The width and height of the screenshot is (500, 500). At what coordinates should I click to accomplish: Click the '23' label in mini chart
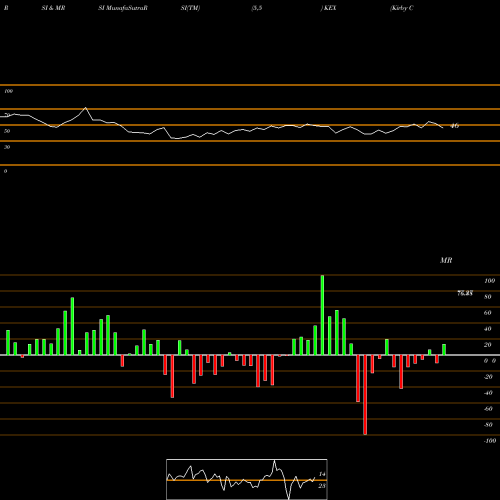click(322, 486)
